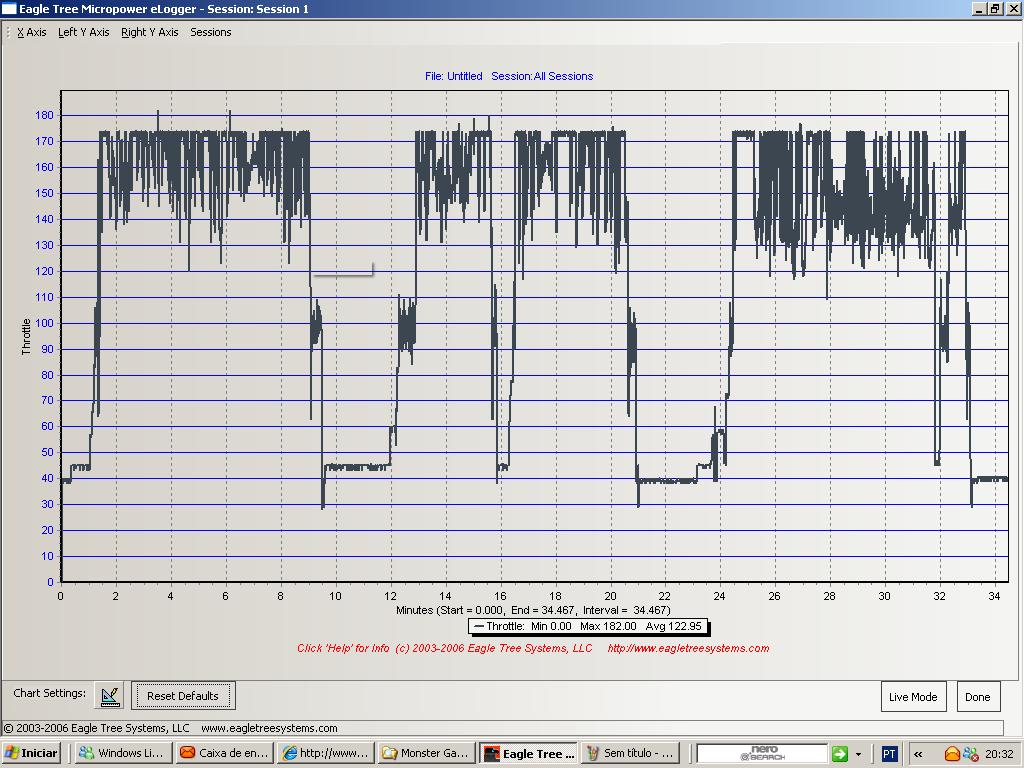Switch to Caixa de entrada mail window
This screenshot has height=768, width=1024.
pyautogui.click(x=224, y=754)
